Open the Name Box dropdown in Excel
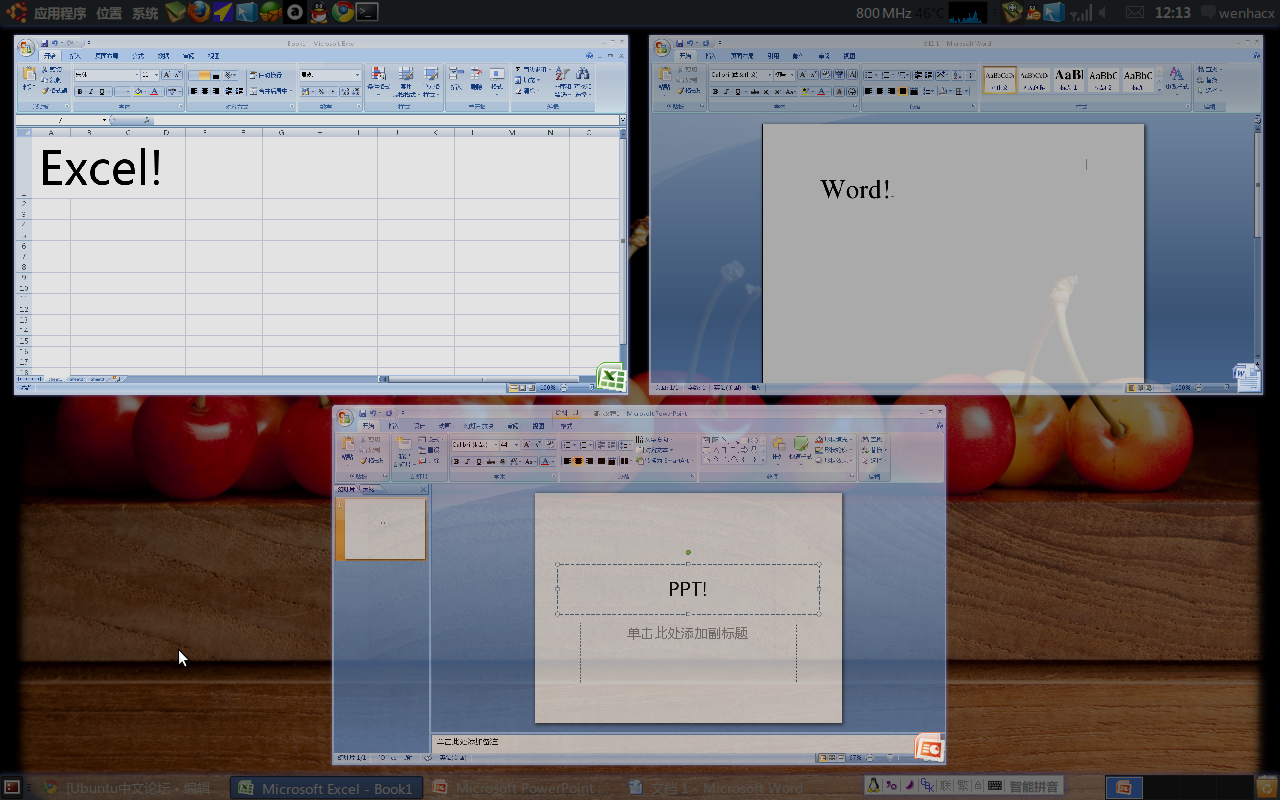Viewport: 1280px width, 800px height. pos(104,120)
